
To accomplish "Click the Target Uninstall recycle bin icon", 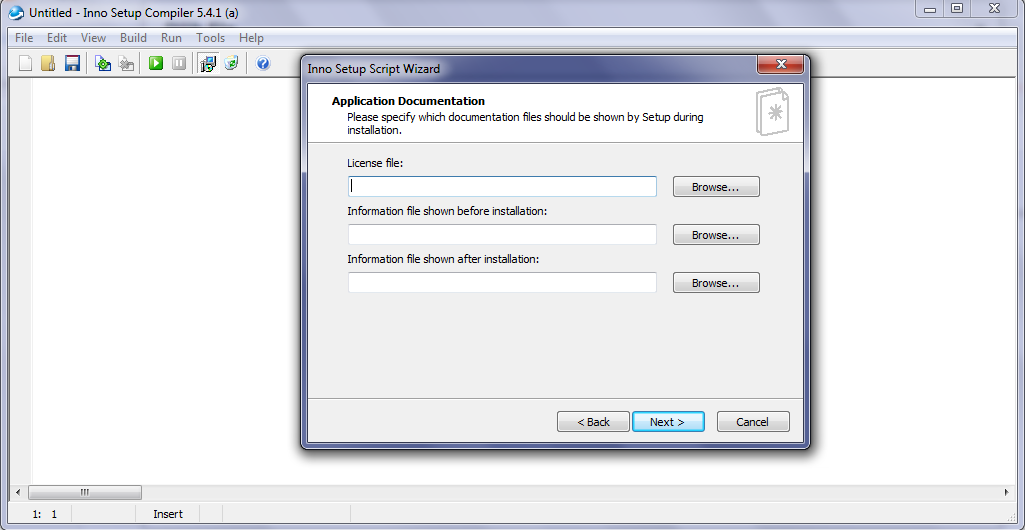I will pyautogui.click(x=231, y=63).
